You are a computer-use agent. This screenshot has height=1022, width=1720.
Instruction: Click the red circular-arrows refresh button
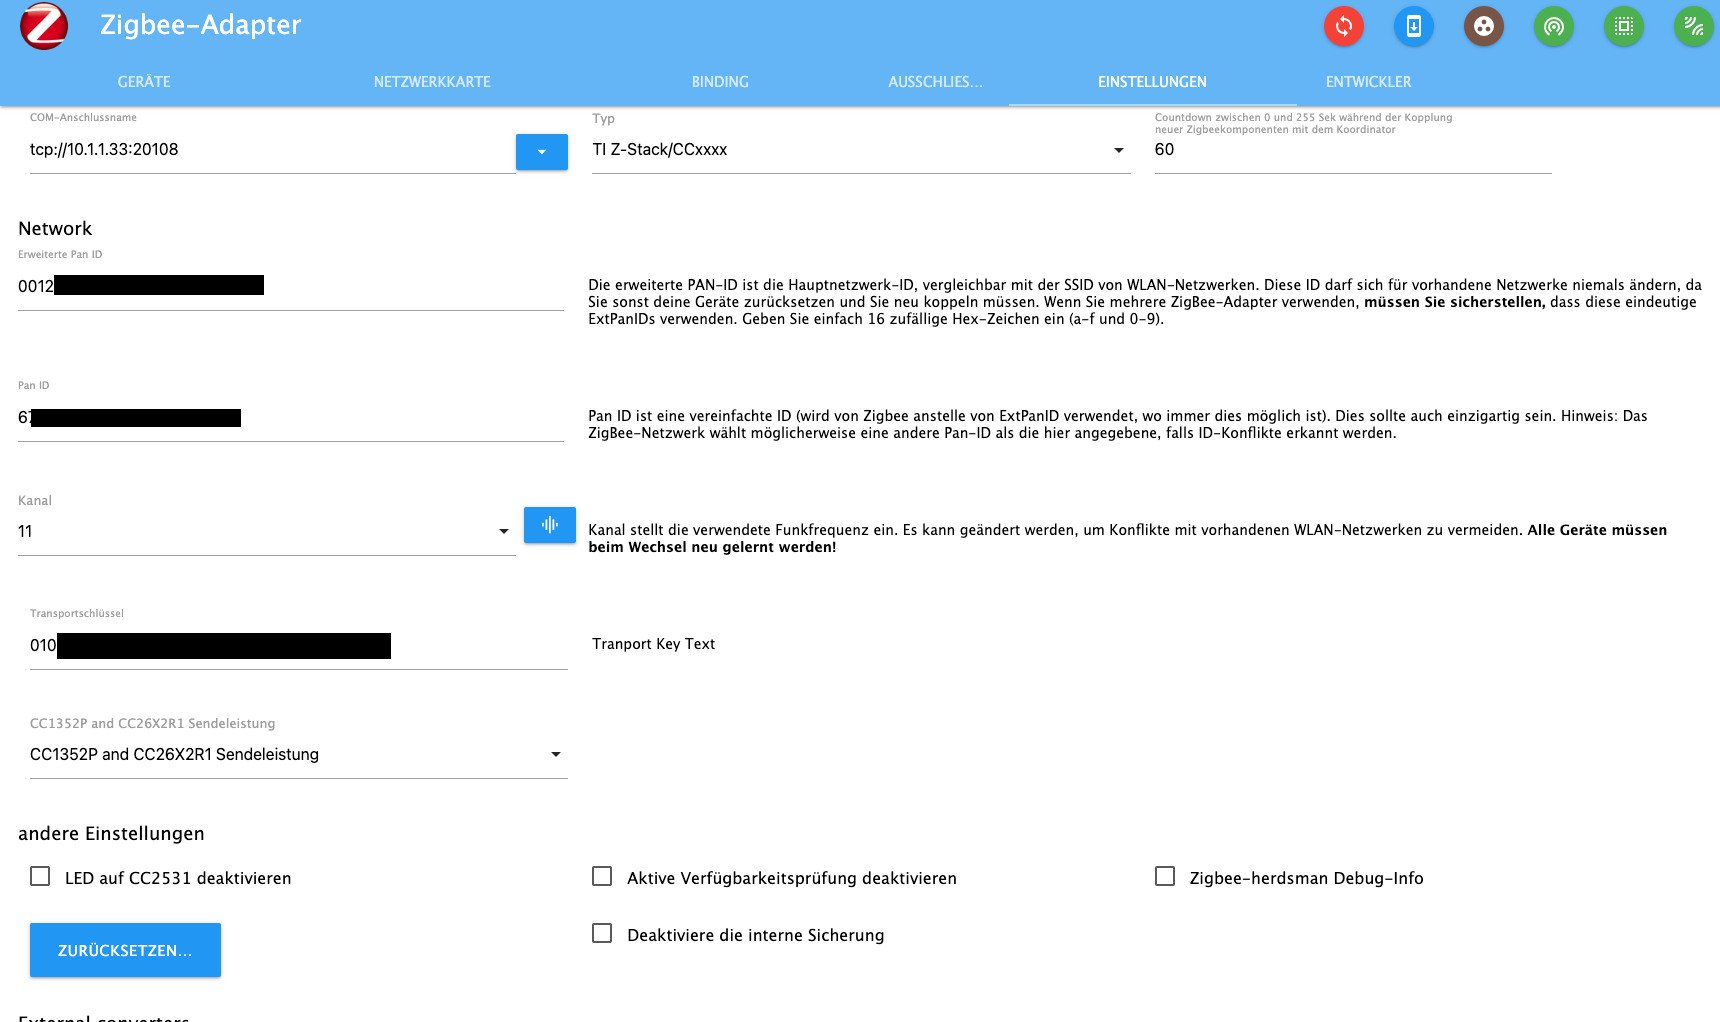(x=1344, y=26)
